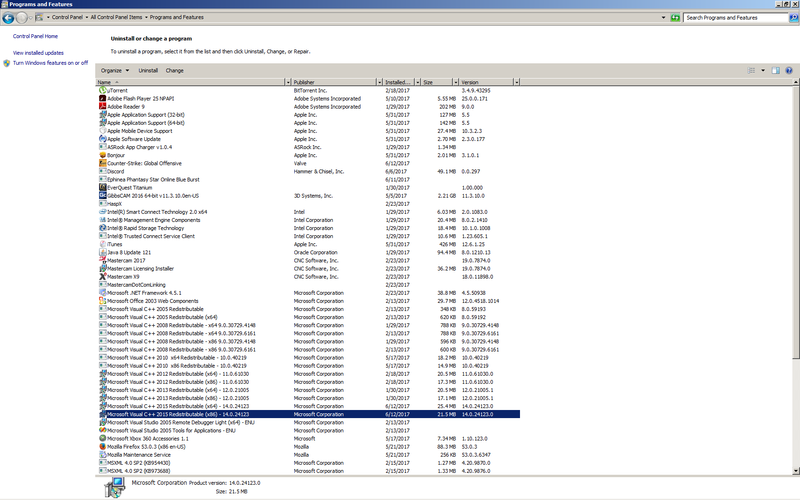Select the Mozilla Firefox 53.0.3 icon
This screenshot has height=500, width=800.
103,446
